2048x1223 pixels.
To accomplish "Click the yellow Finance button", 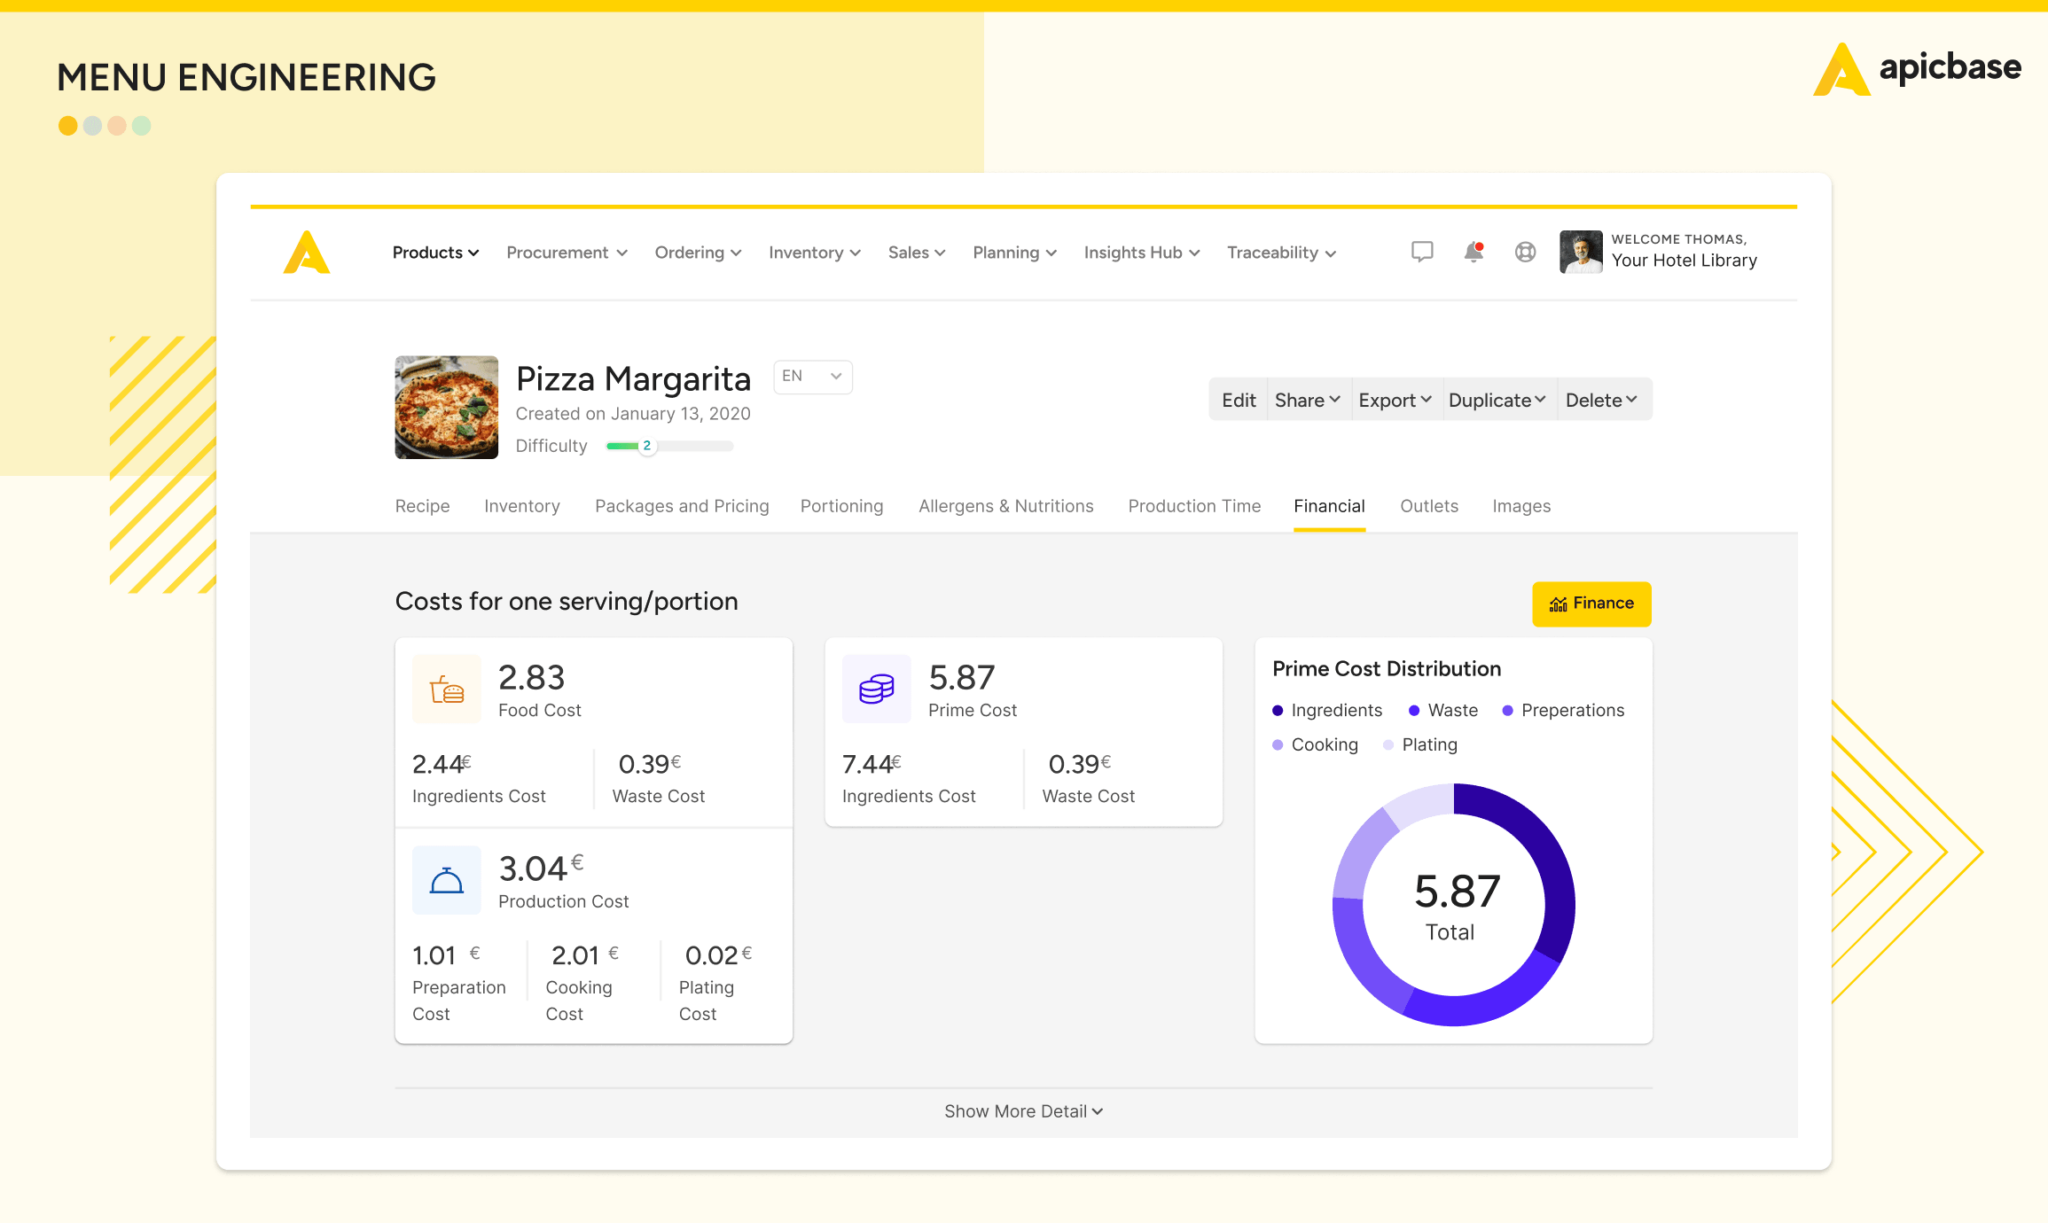I will [1590, 603].
